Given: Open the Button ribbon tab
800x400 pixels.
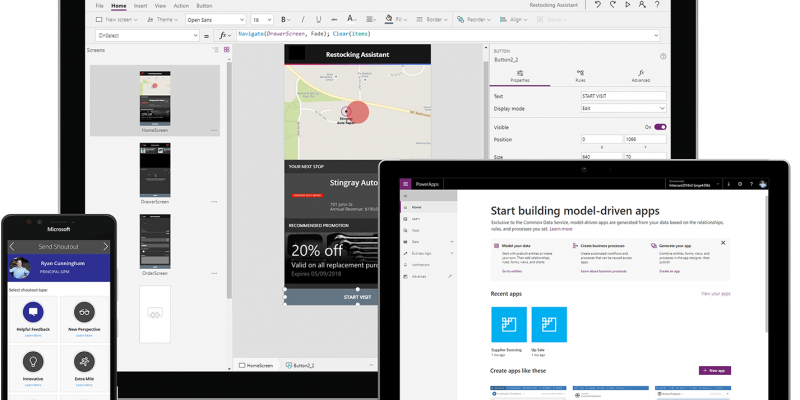Looking at the screenshot, I should (204, 6).
